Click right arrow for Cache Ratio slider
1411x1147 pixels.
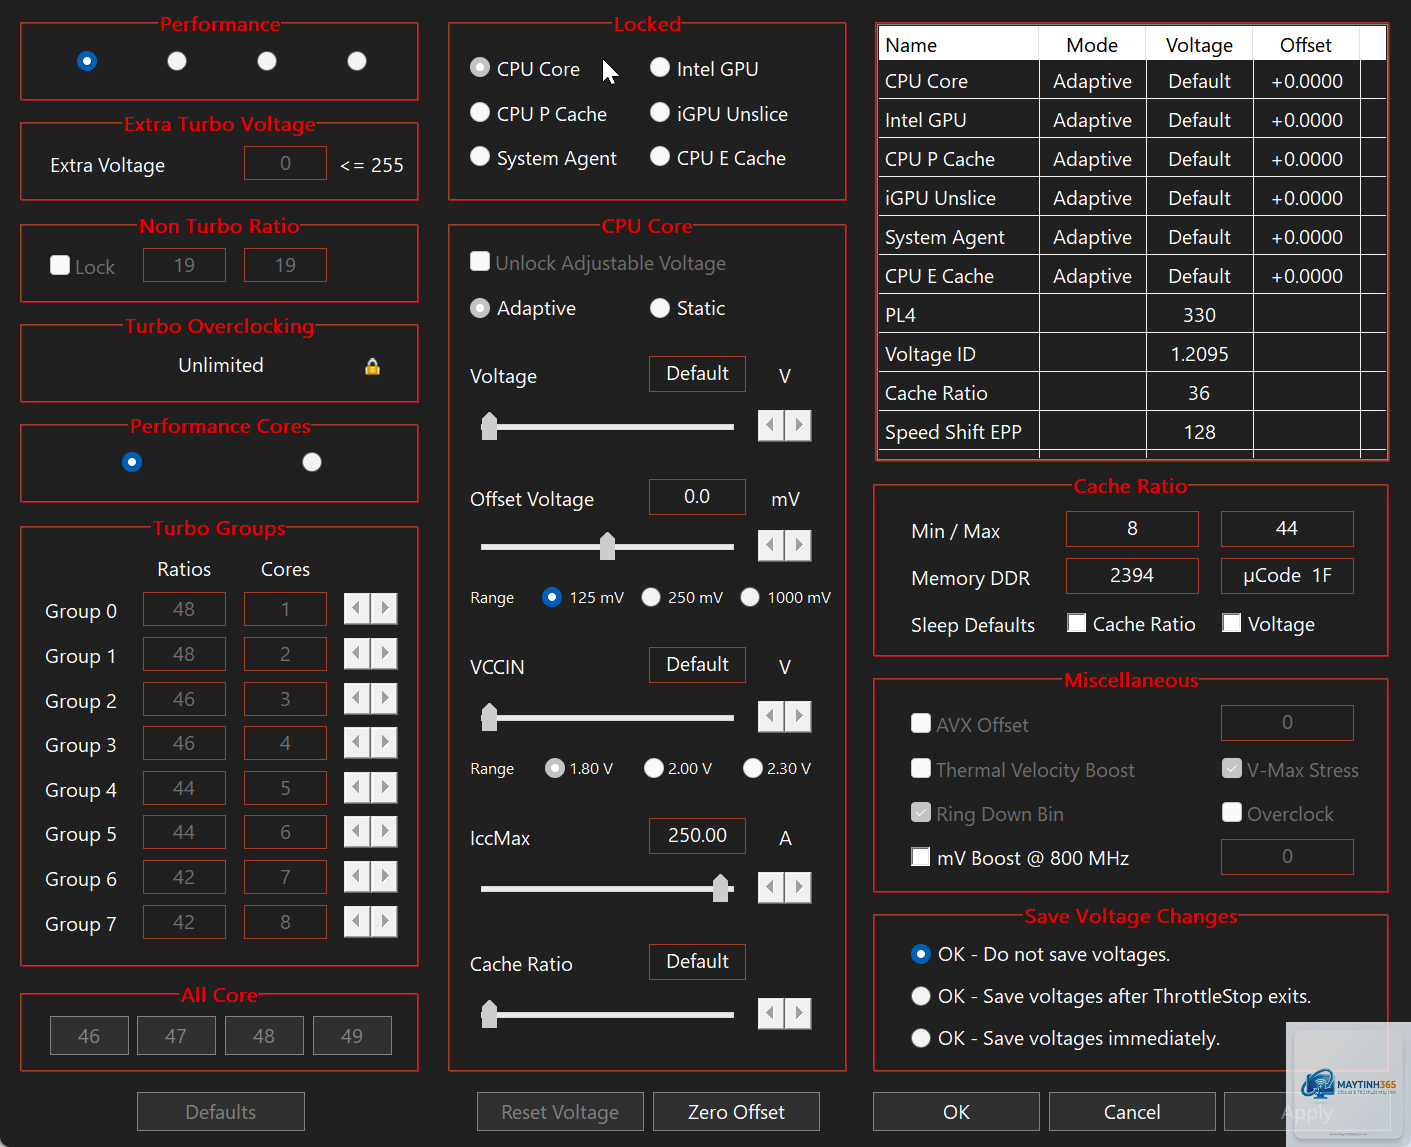pyautogui.click(x=798, y=1013)
